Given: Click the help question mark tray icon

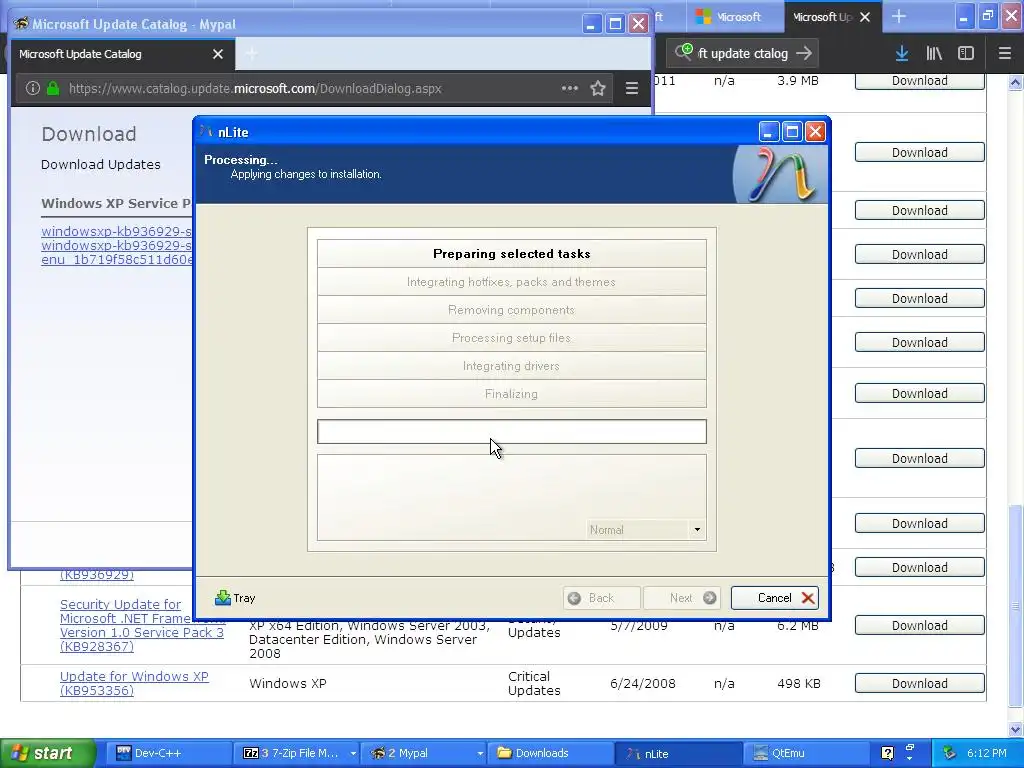Looking at the screenshot, I should coord(887,753).
